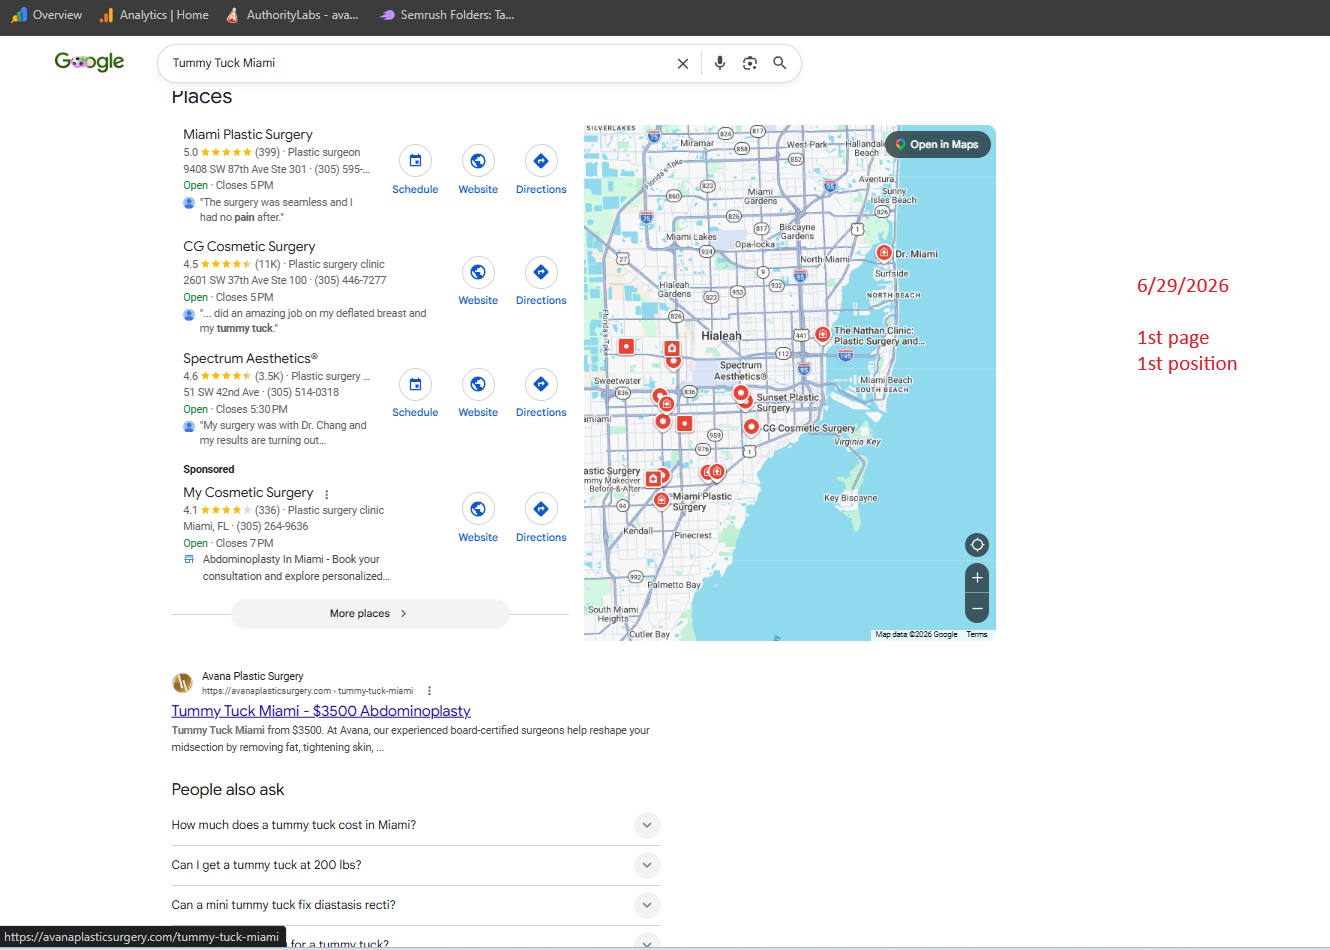Open the Overview bookmark

46,15
